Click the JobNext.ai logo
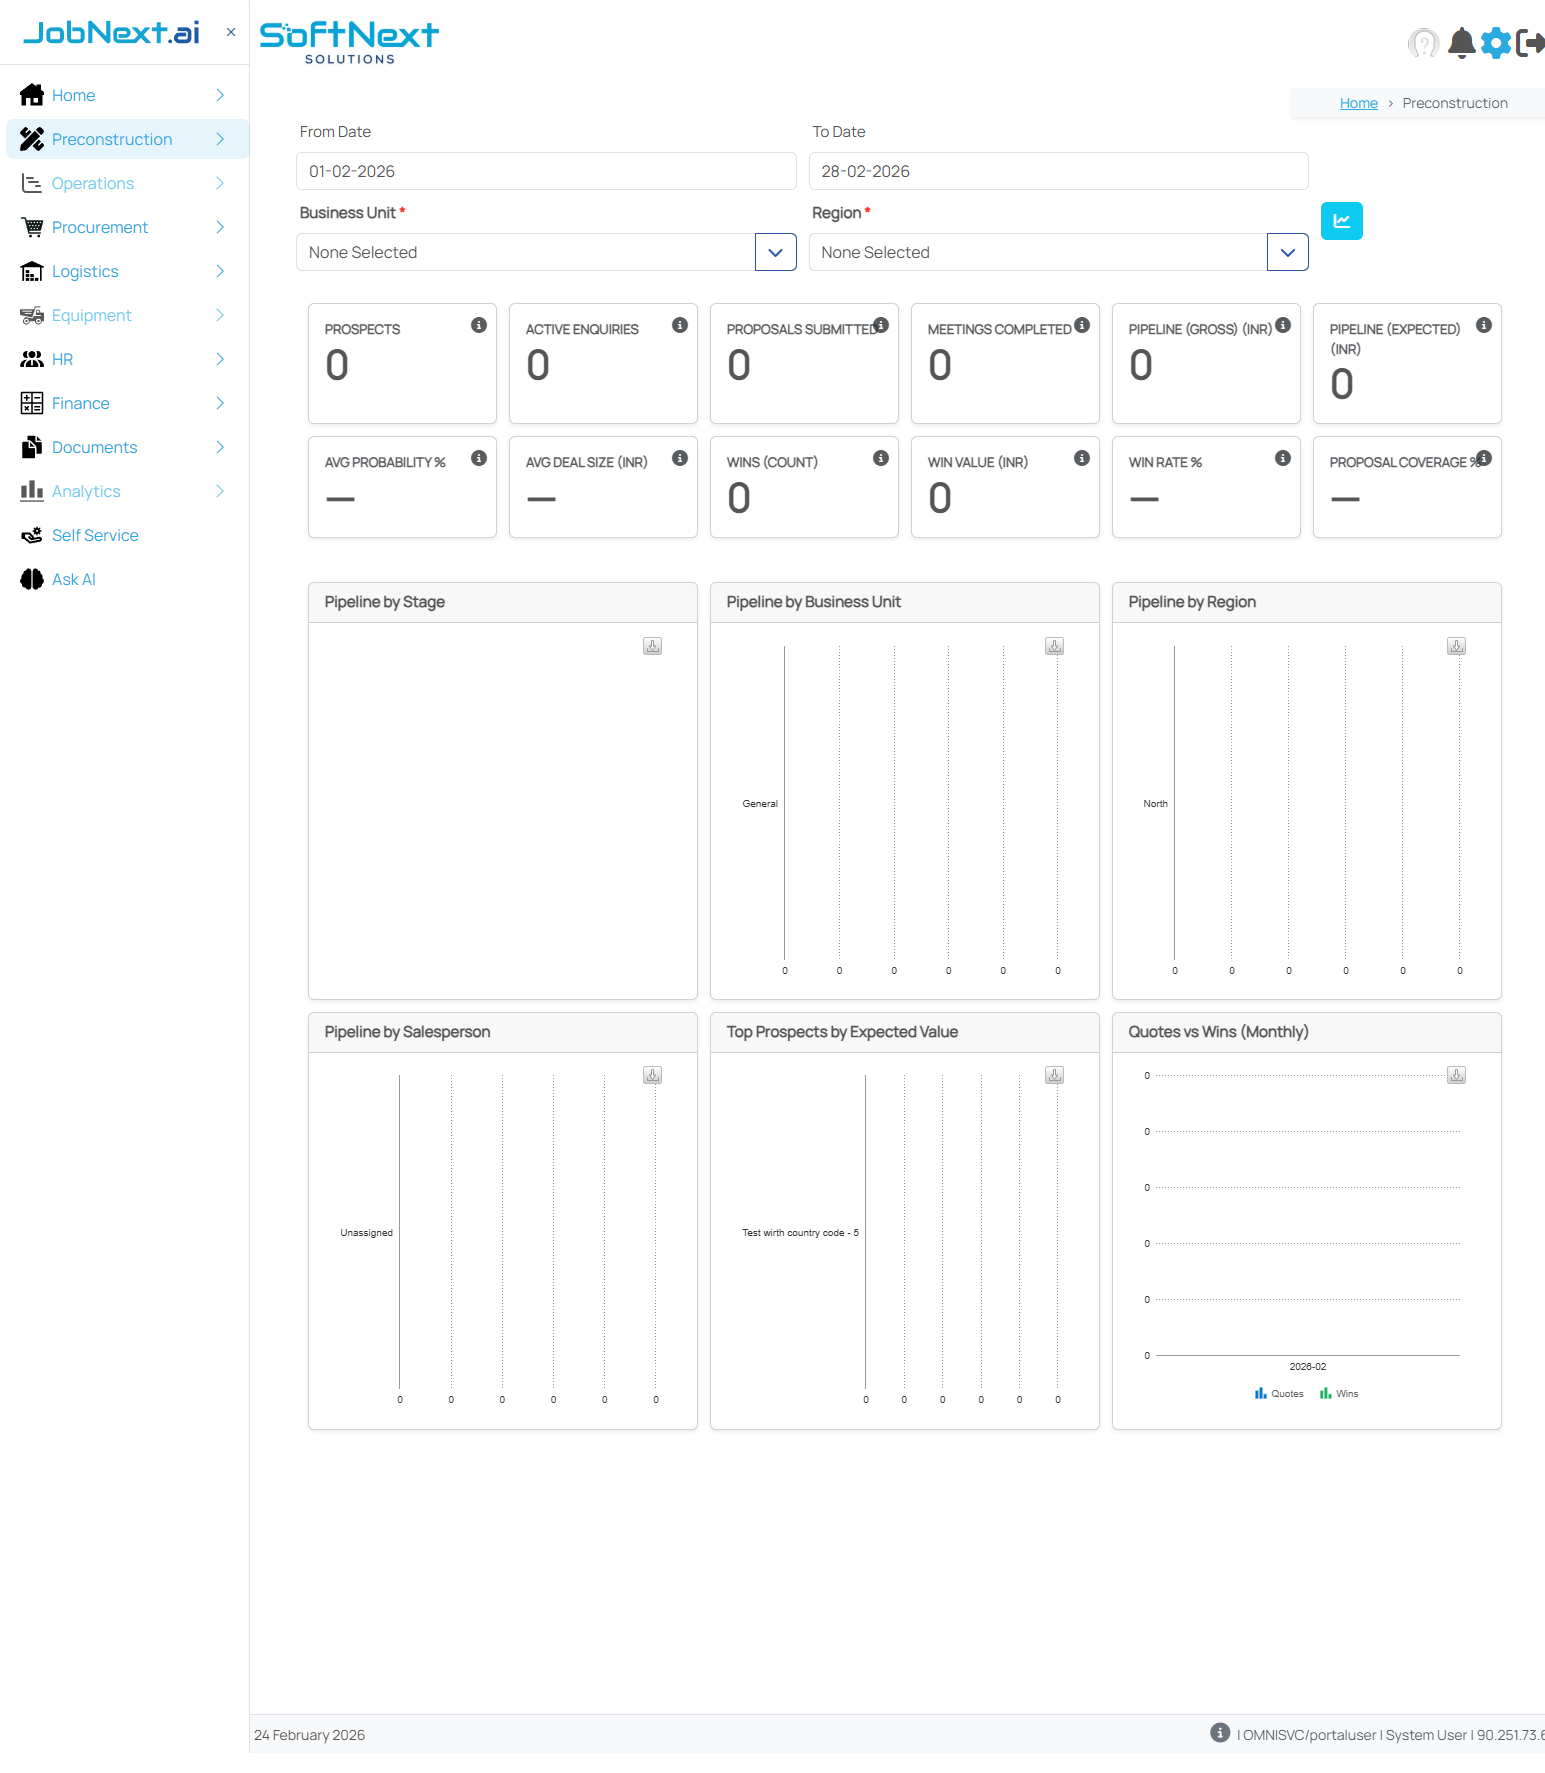The width and height of the screenshot is (1545, 1773). click(111, 33)
